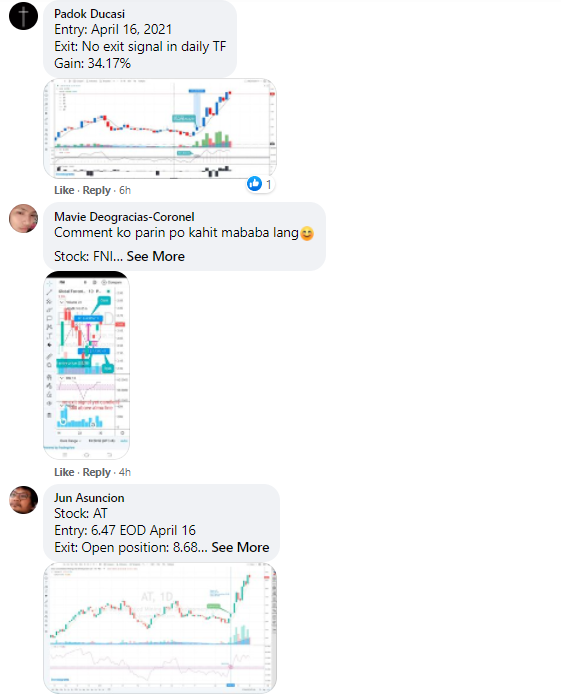The image size is (561, 698).
Task: Open Mavie's FNI mobile chart screenshot
Action: point(86,365)
